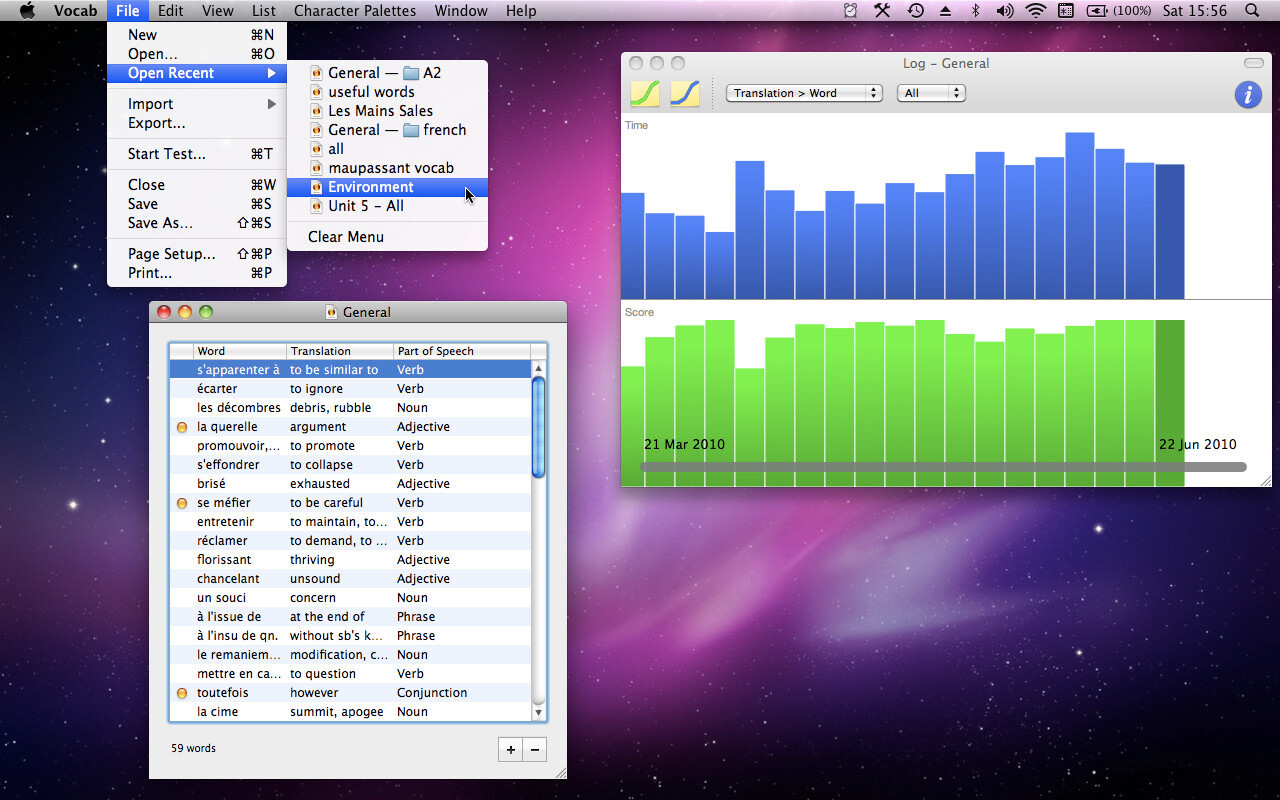Click the document icon in the General title bar
Screen dimensions: 1280x800
332,312
